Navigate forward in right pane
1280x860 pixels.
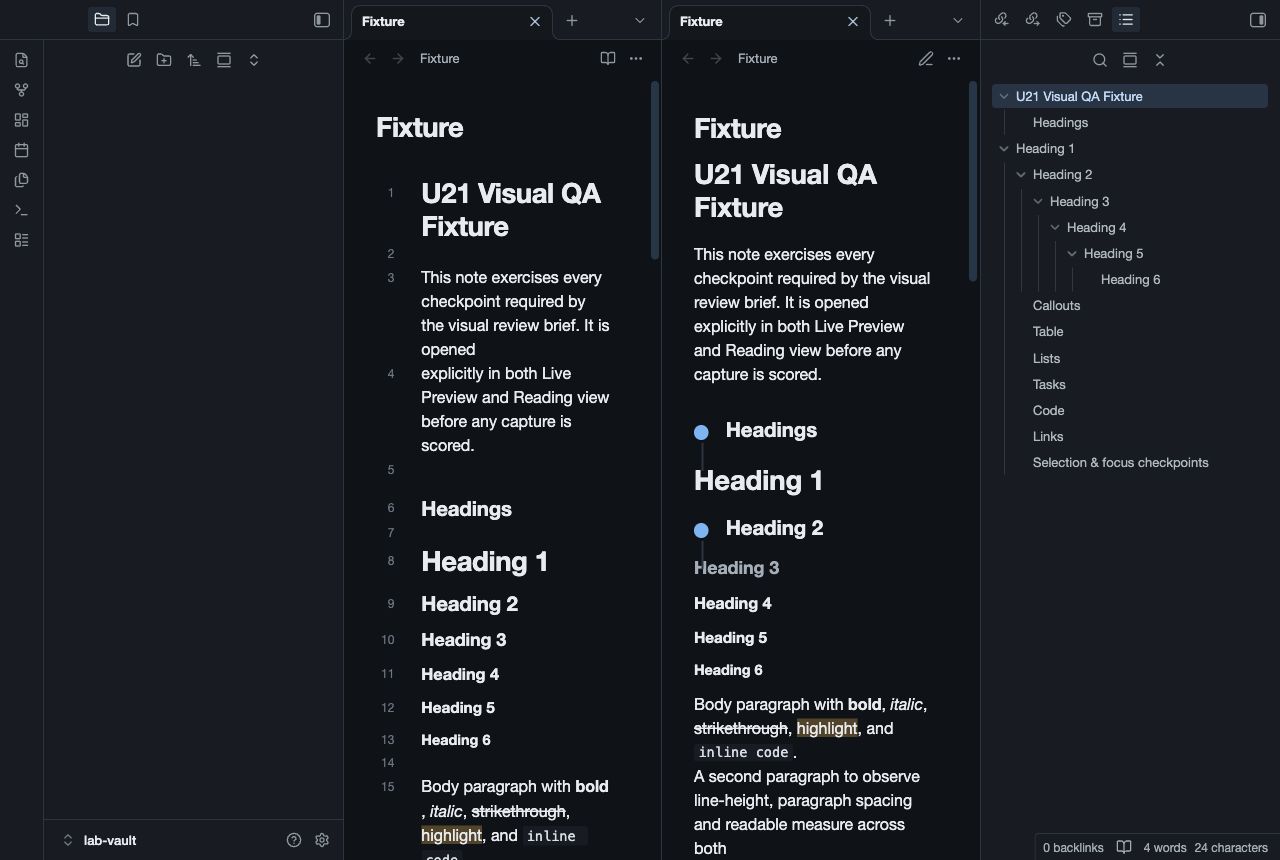click(x=716, y=59)
